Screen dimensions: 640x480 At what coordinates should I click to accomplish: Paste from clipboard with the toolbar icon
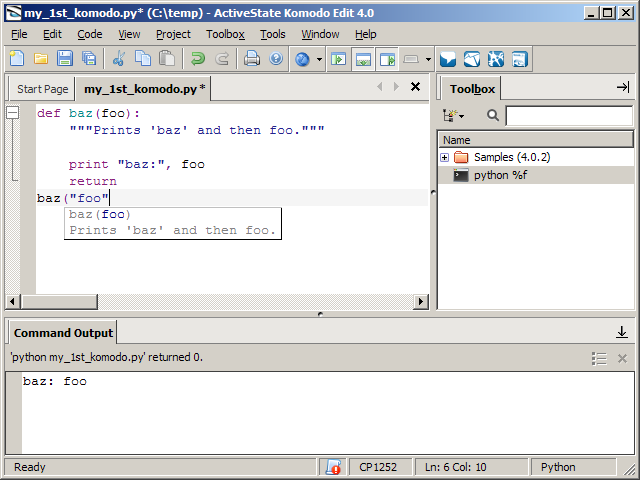[167, 59]
